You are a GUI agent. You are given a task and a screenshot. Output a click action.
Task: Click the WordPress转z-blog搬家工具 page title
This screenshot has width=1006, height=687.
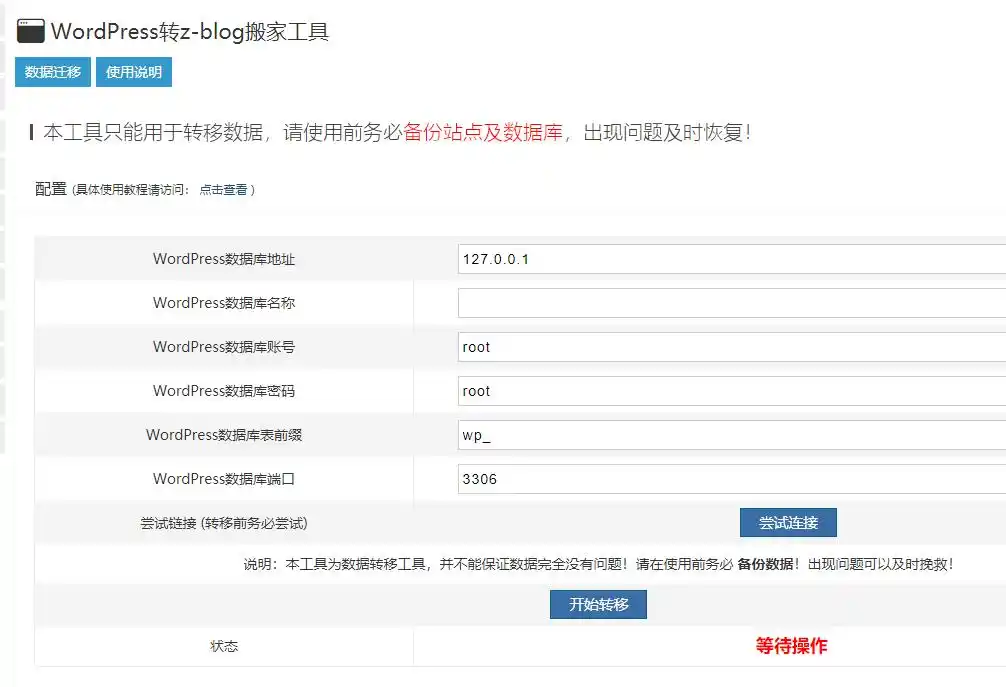pos(190,31)
